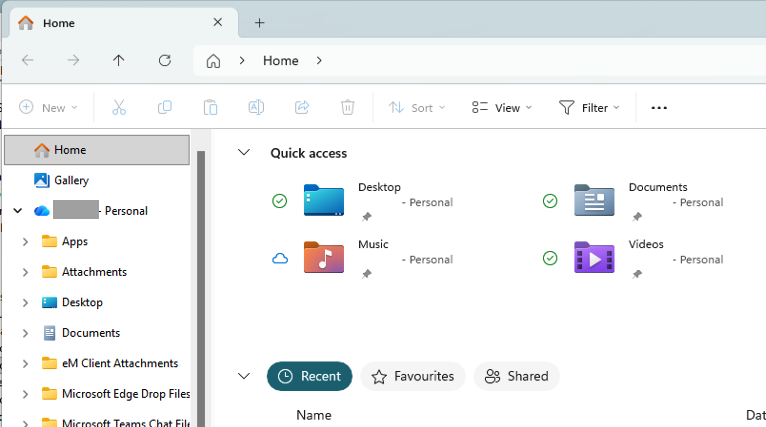Open the See more ellipsis menu

click(x=659, y=108)
